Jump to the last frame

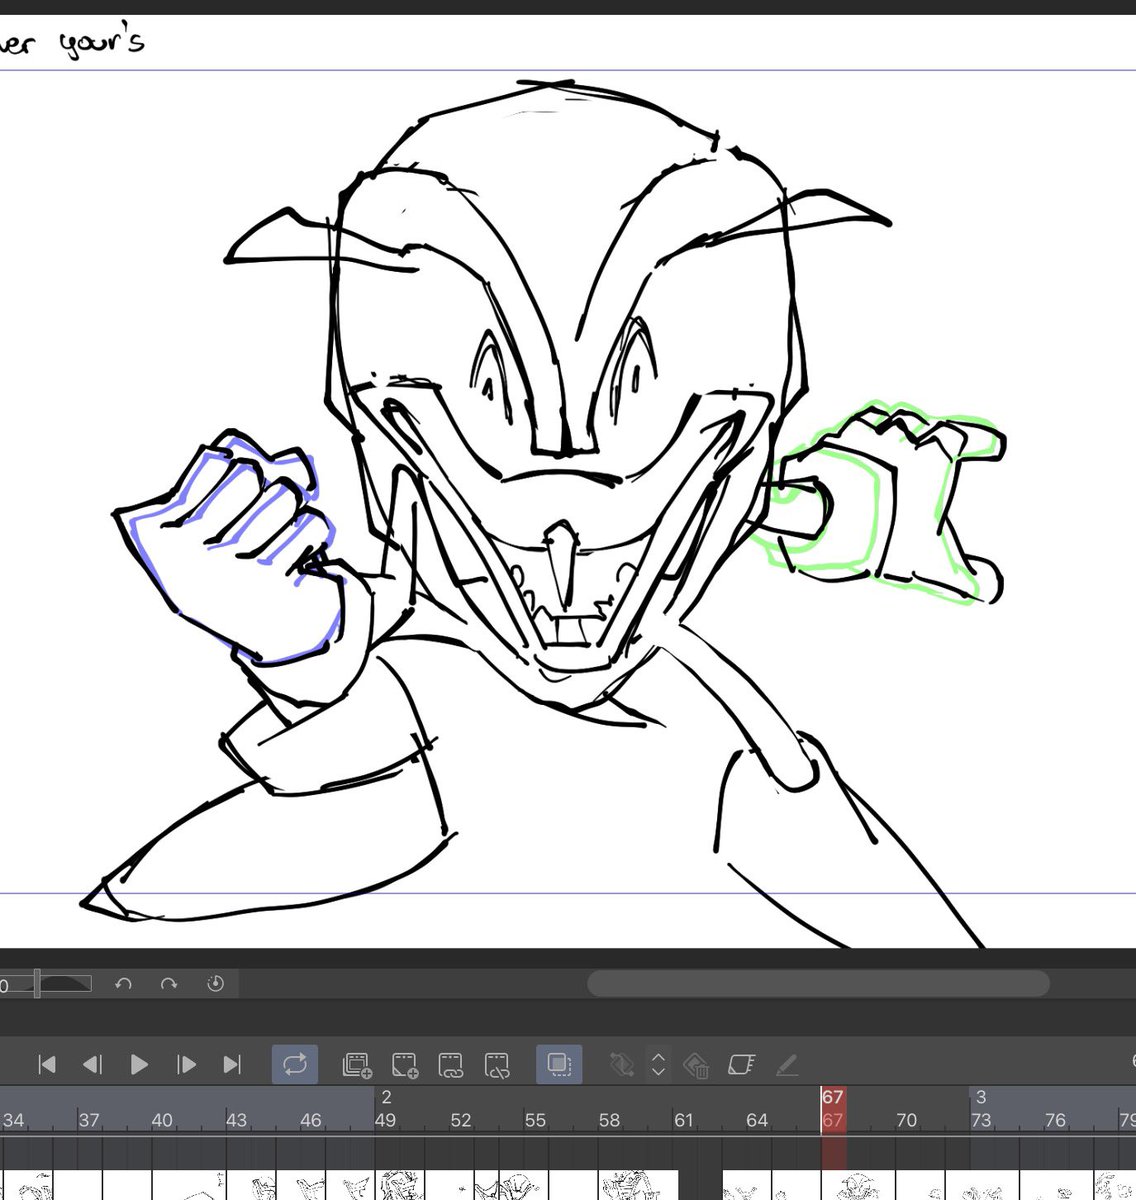click(x=232, y=1065)
